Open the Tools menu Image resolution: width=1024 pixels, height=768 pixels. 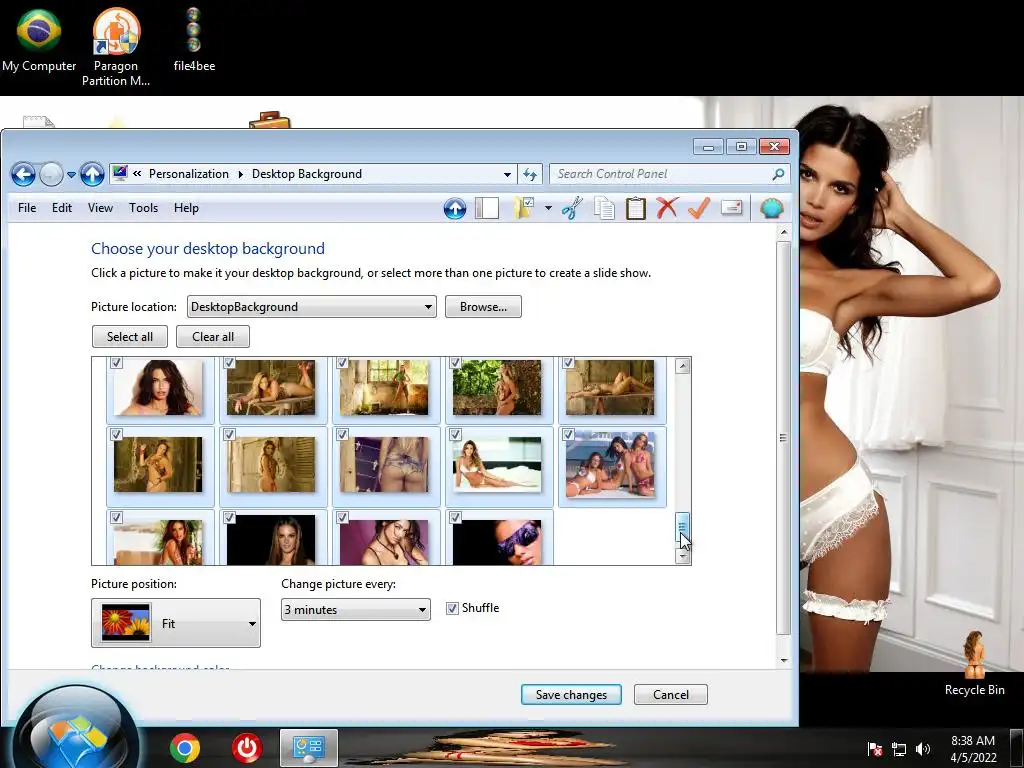point(143,208)
